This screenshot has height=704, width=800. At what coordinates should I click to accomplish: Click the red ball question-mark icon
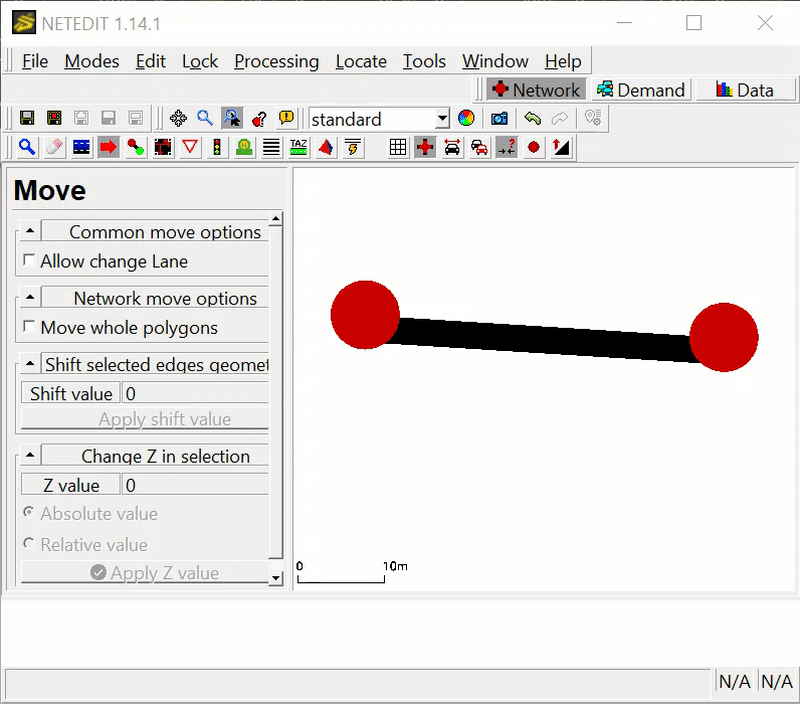click(x=259, y=118)
